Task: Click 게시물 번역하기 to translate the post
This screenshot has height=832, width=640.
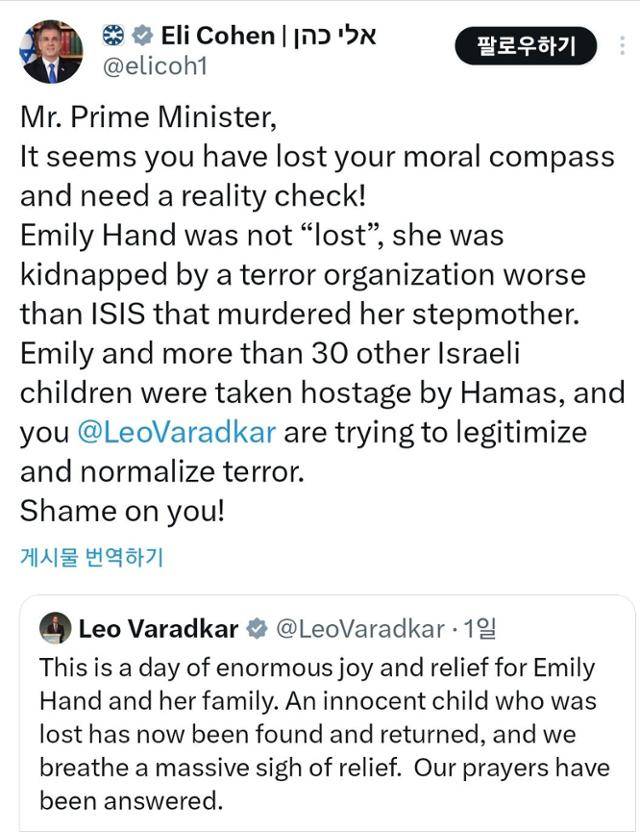Action: click(x=91, y=557)
